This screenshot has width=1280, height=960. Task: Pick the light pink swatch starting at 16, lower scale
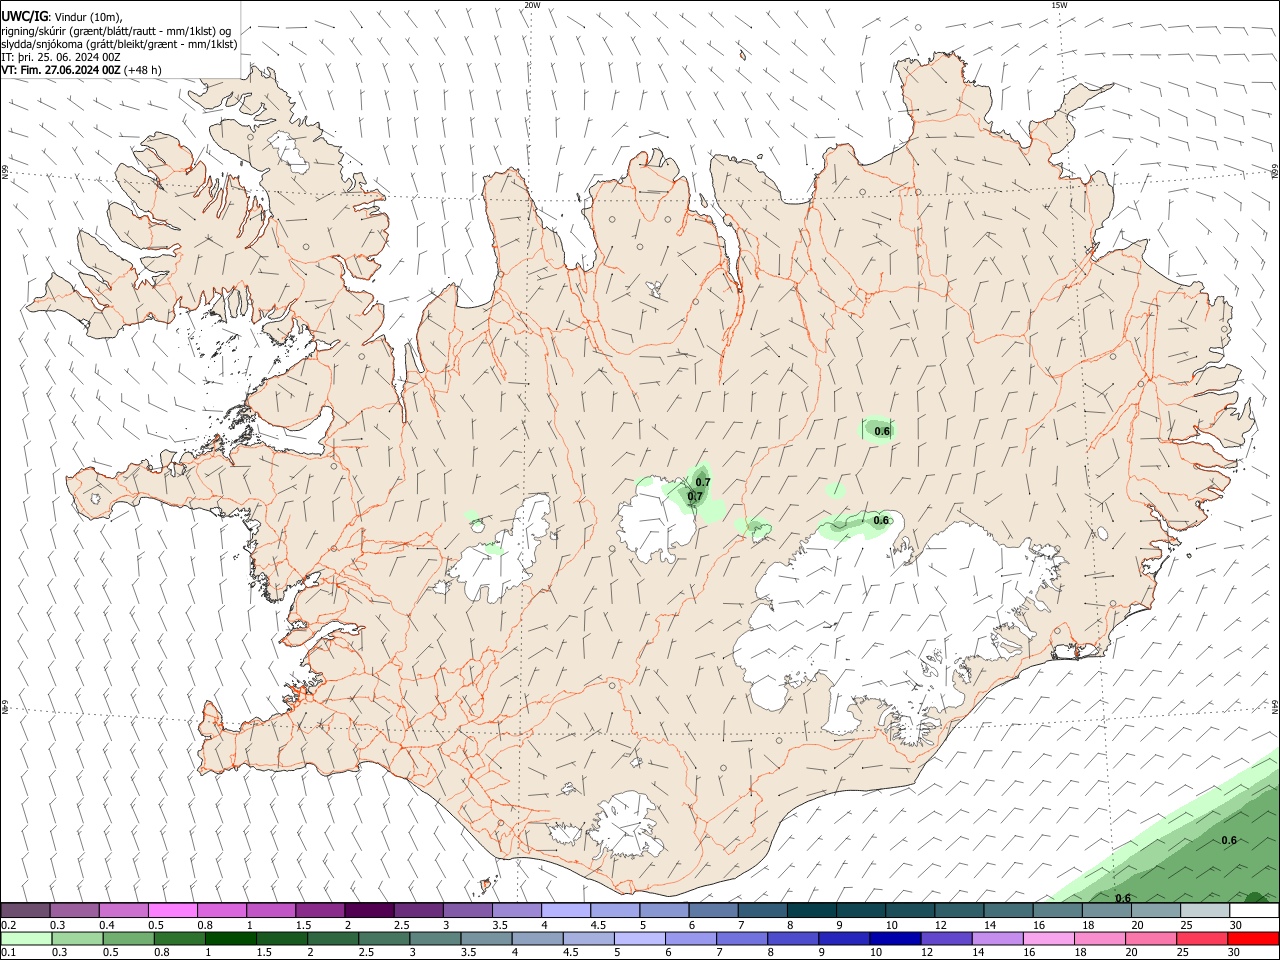pyautogui.click(x=1047, y=938)
